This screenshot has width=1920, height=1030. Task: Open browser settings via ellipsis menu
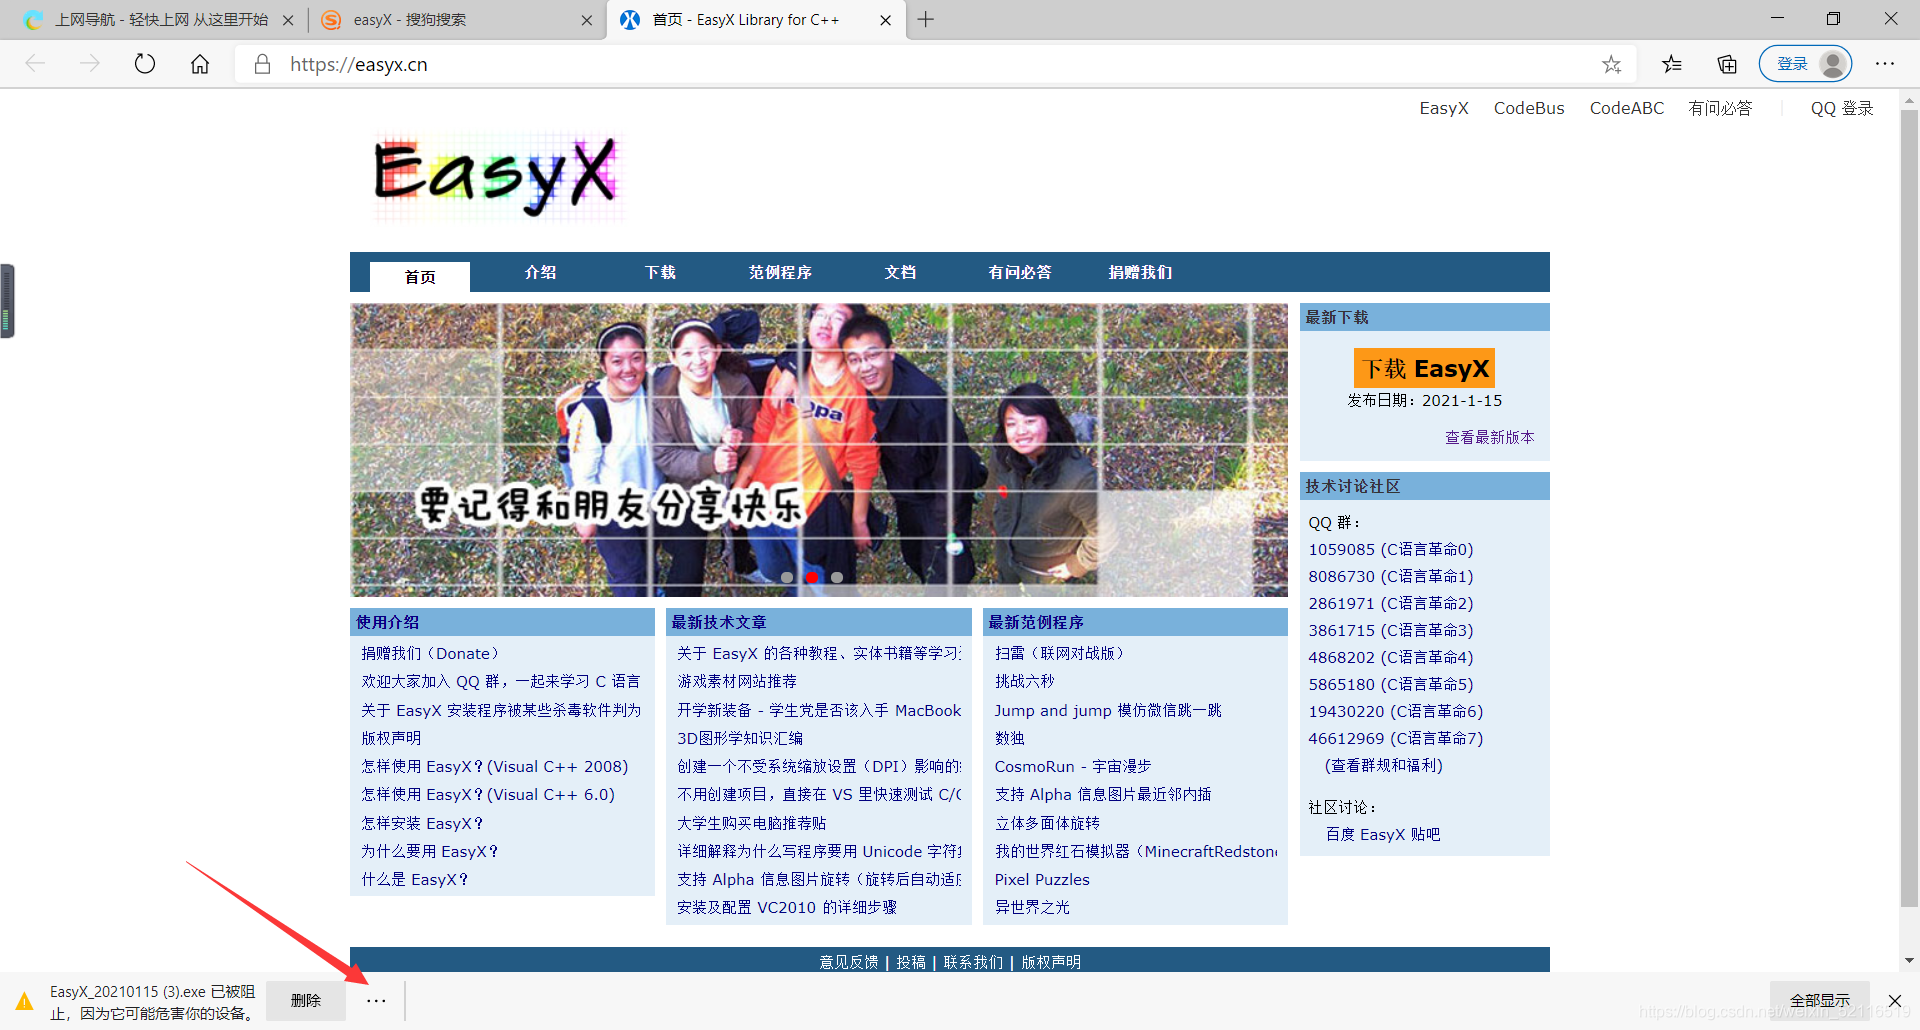click(1884, 63)
